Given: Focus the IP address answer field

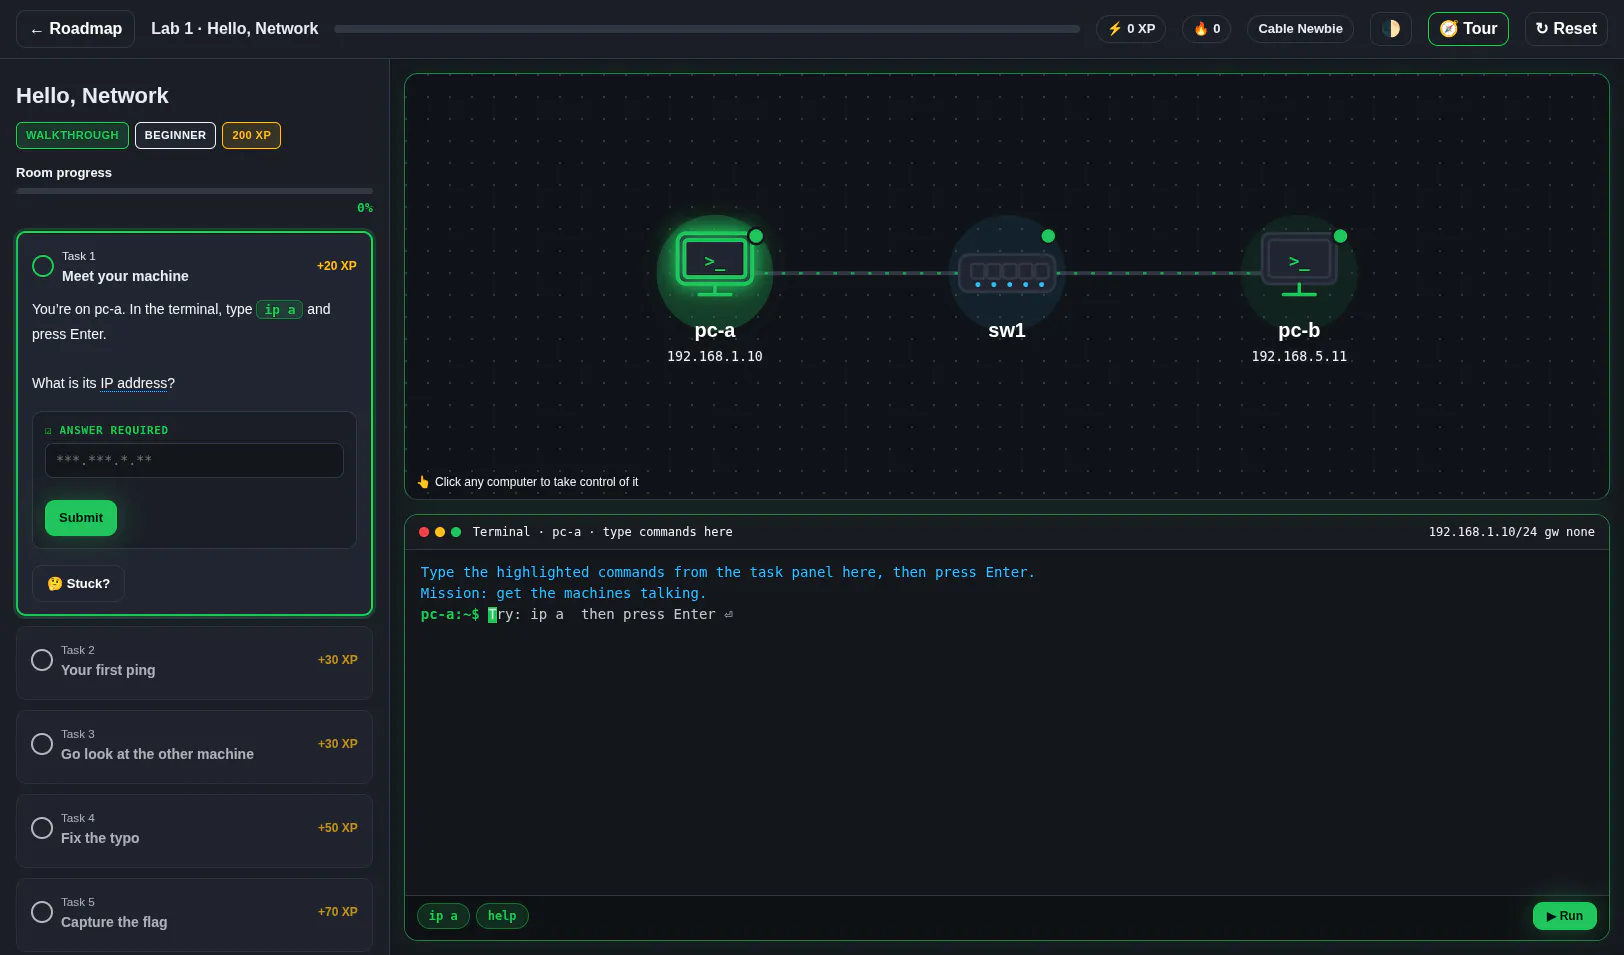Looking at the screenshot, I should coord(194,461).
